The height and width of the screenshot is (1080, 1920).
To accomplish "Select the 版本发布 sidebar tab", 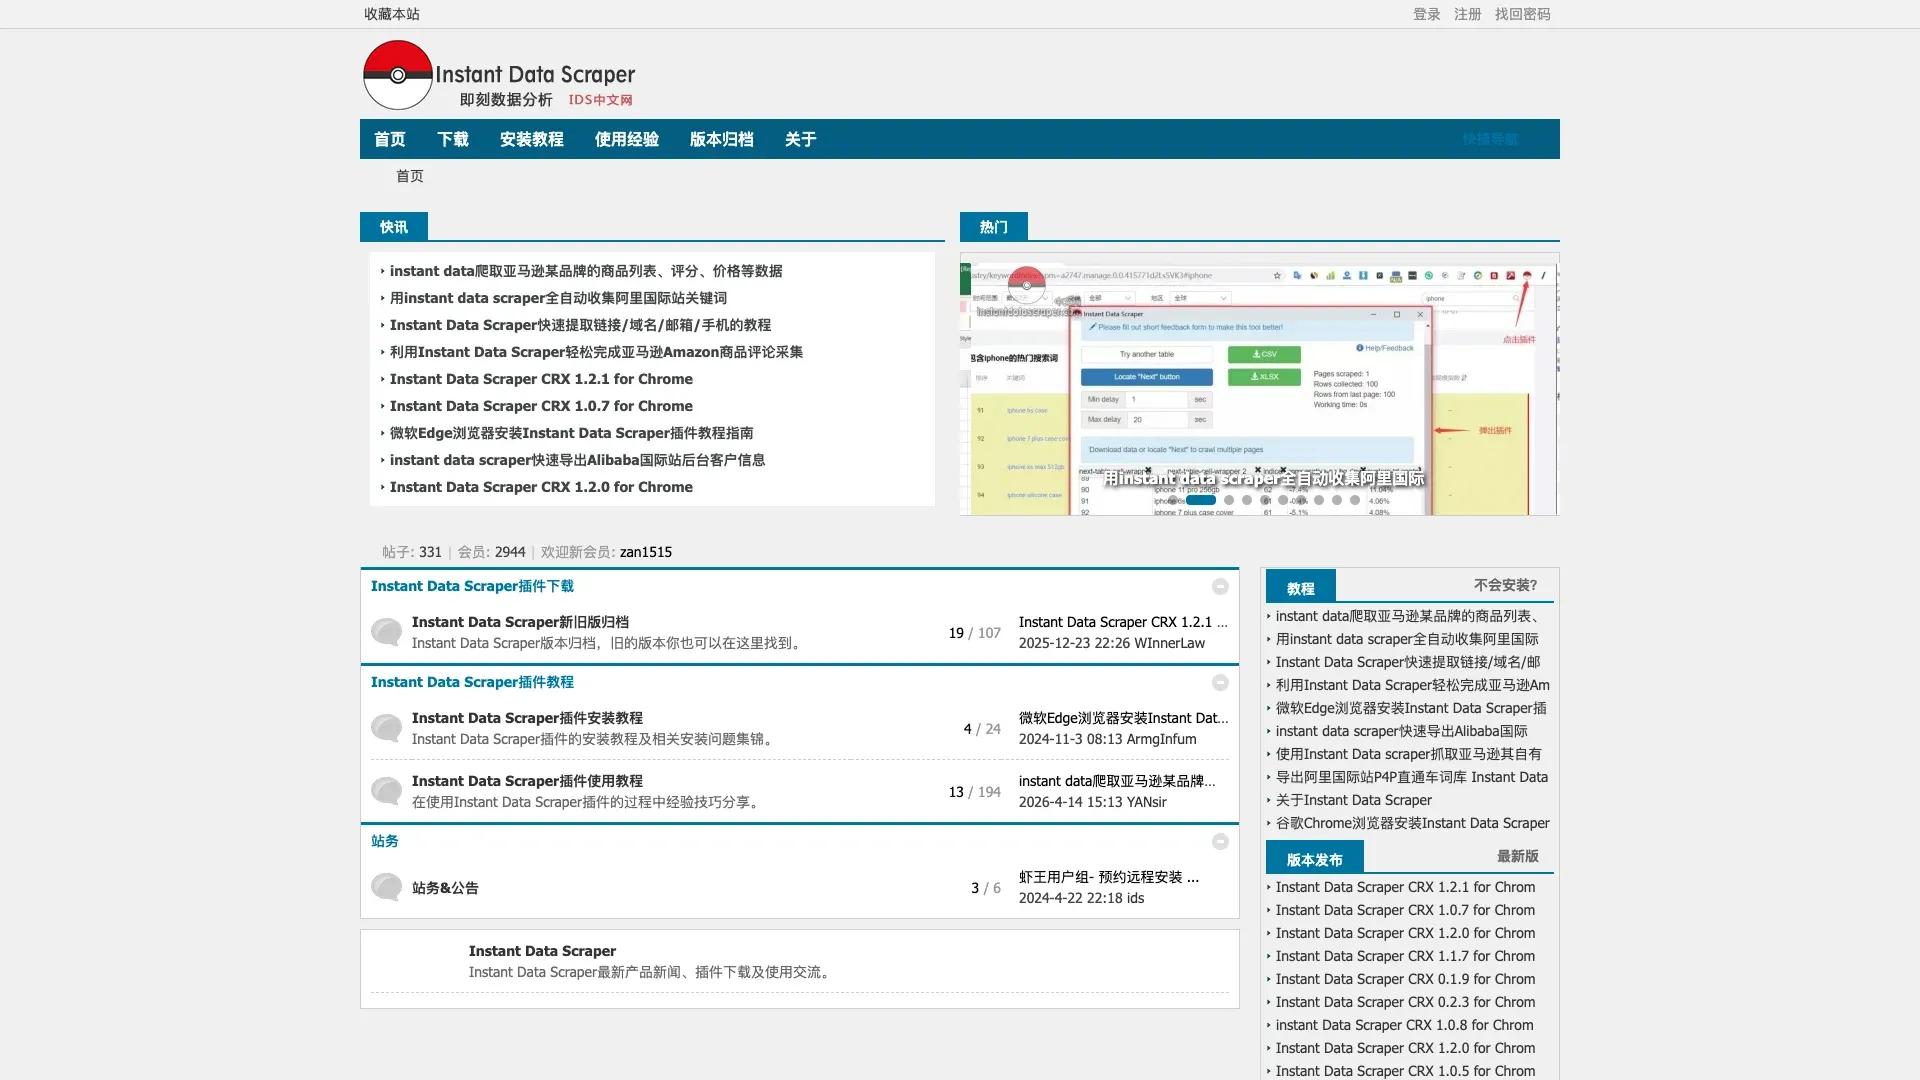I will [1314, 860].
